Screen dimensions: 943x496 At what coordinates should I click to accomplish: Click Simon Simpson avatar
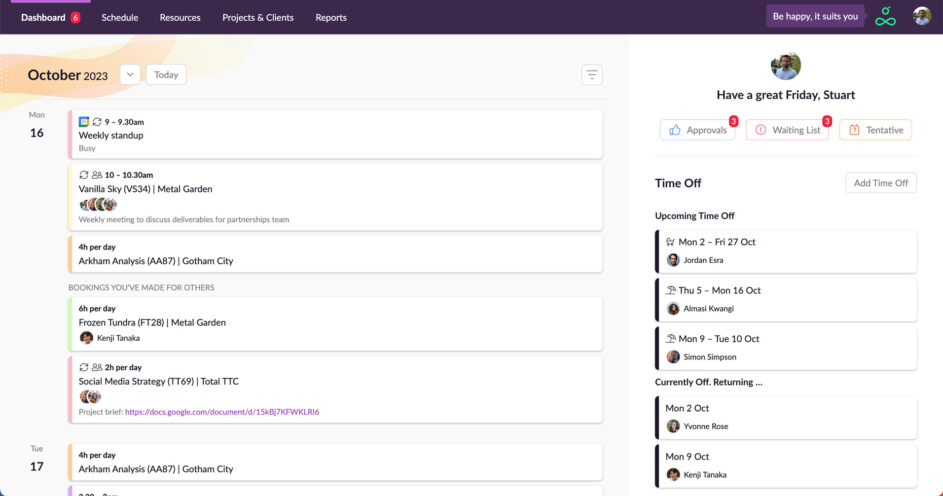tap(673, 357)
